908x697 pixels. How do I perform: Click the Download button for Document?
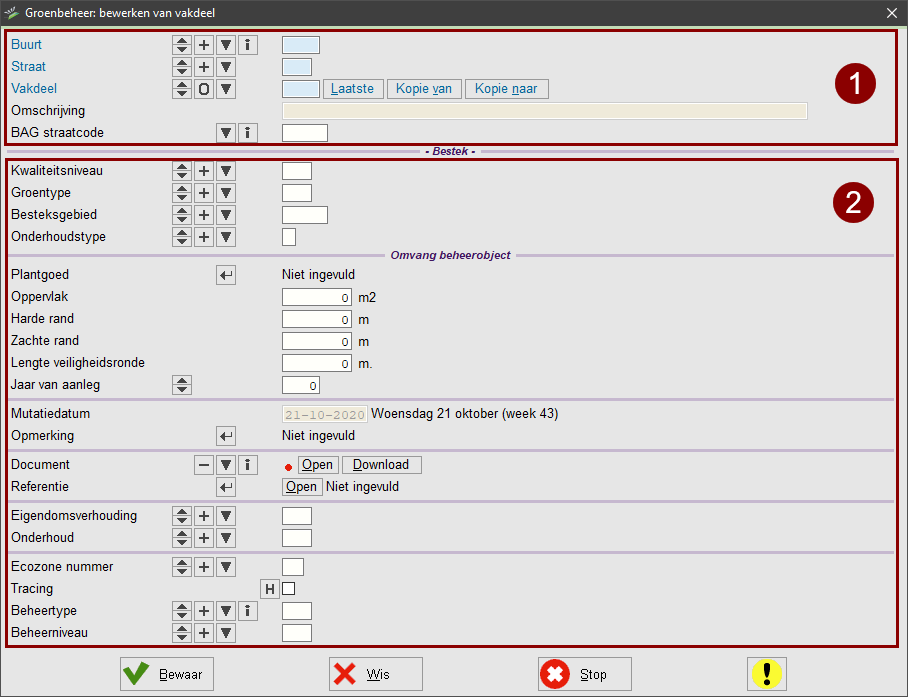click(x=381, y=465)
